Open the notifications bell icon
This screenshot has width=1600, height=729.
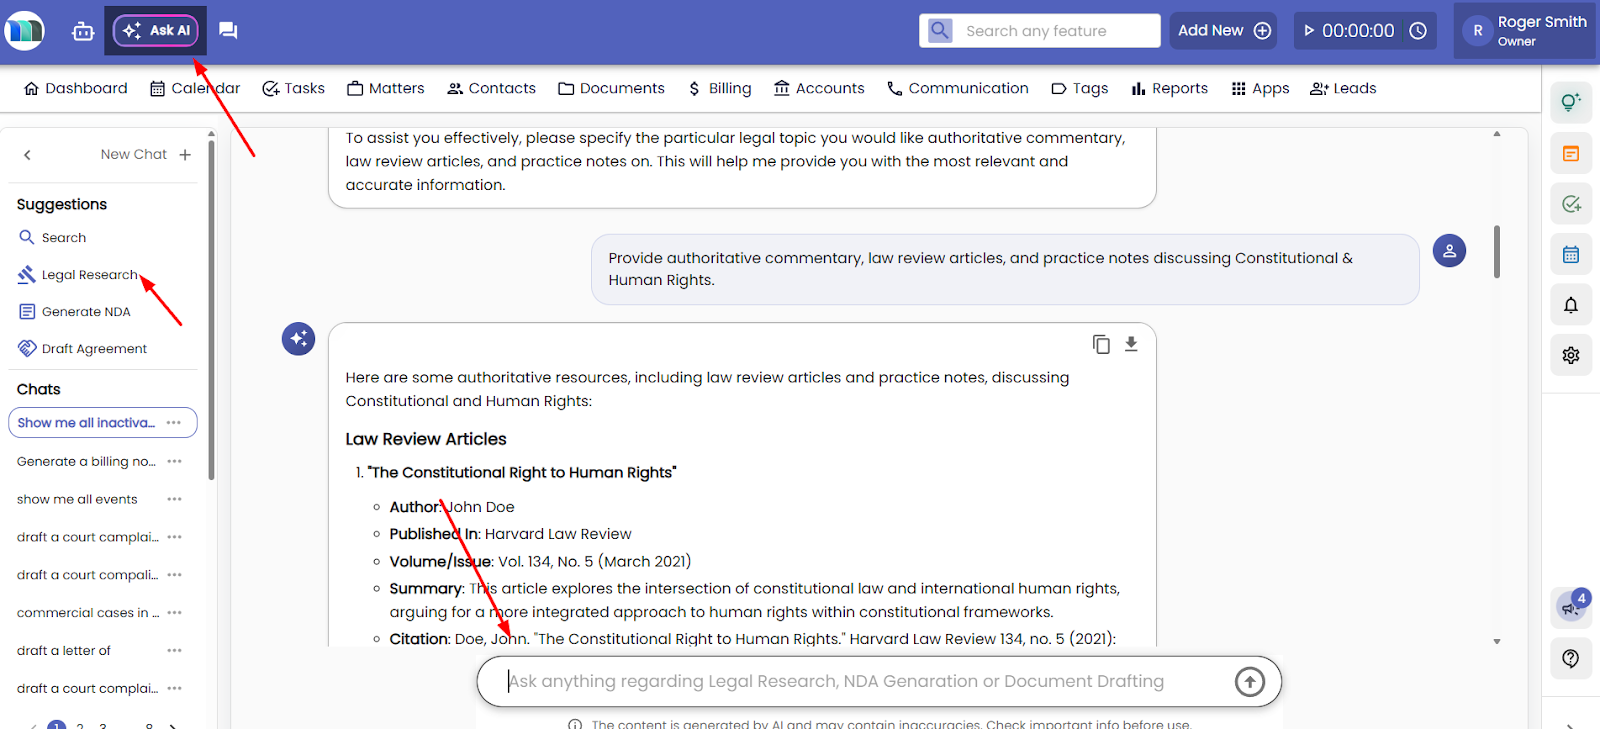point(1571,305)
